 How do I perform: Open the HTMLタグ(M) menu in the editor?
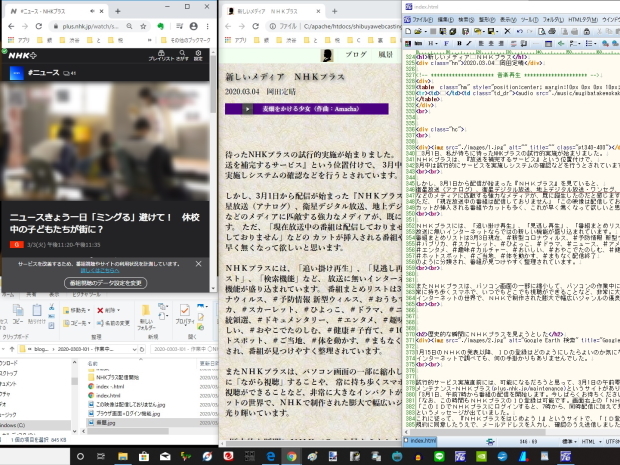[583, 19]
